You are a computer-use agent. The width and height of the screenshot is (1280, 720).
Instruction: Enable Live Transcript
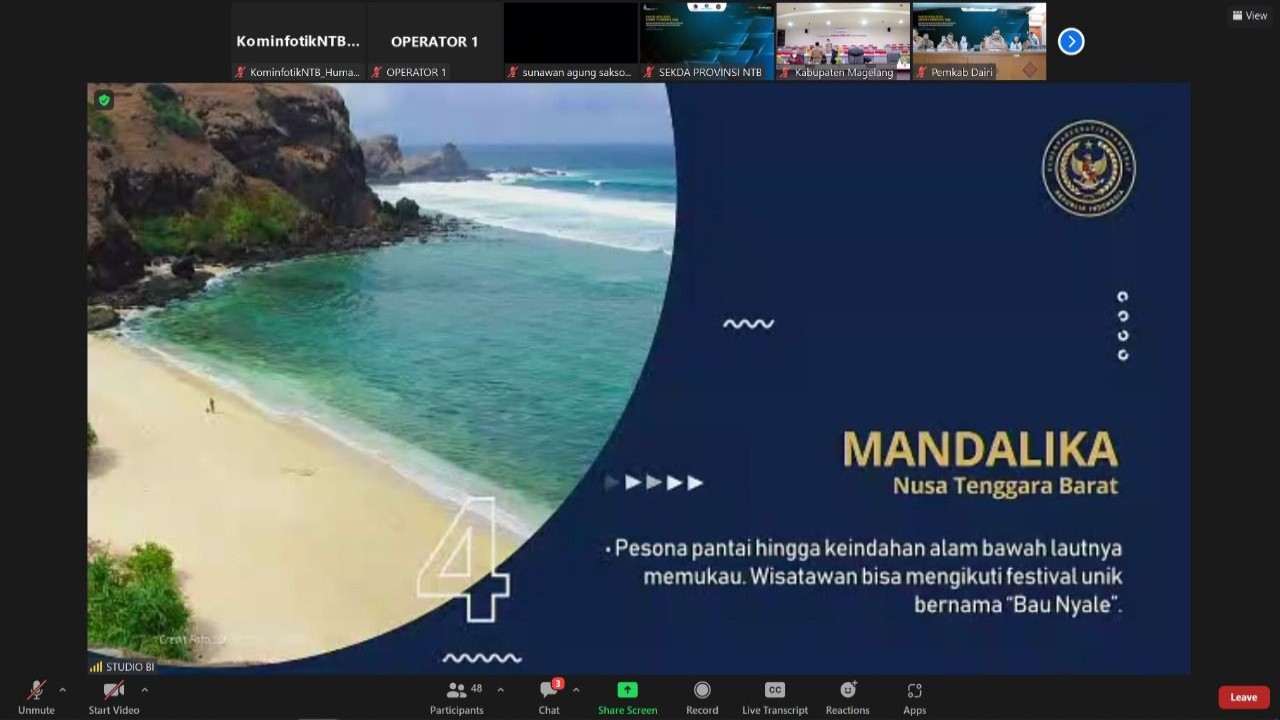(x=774, y=697)
